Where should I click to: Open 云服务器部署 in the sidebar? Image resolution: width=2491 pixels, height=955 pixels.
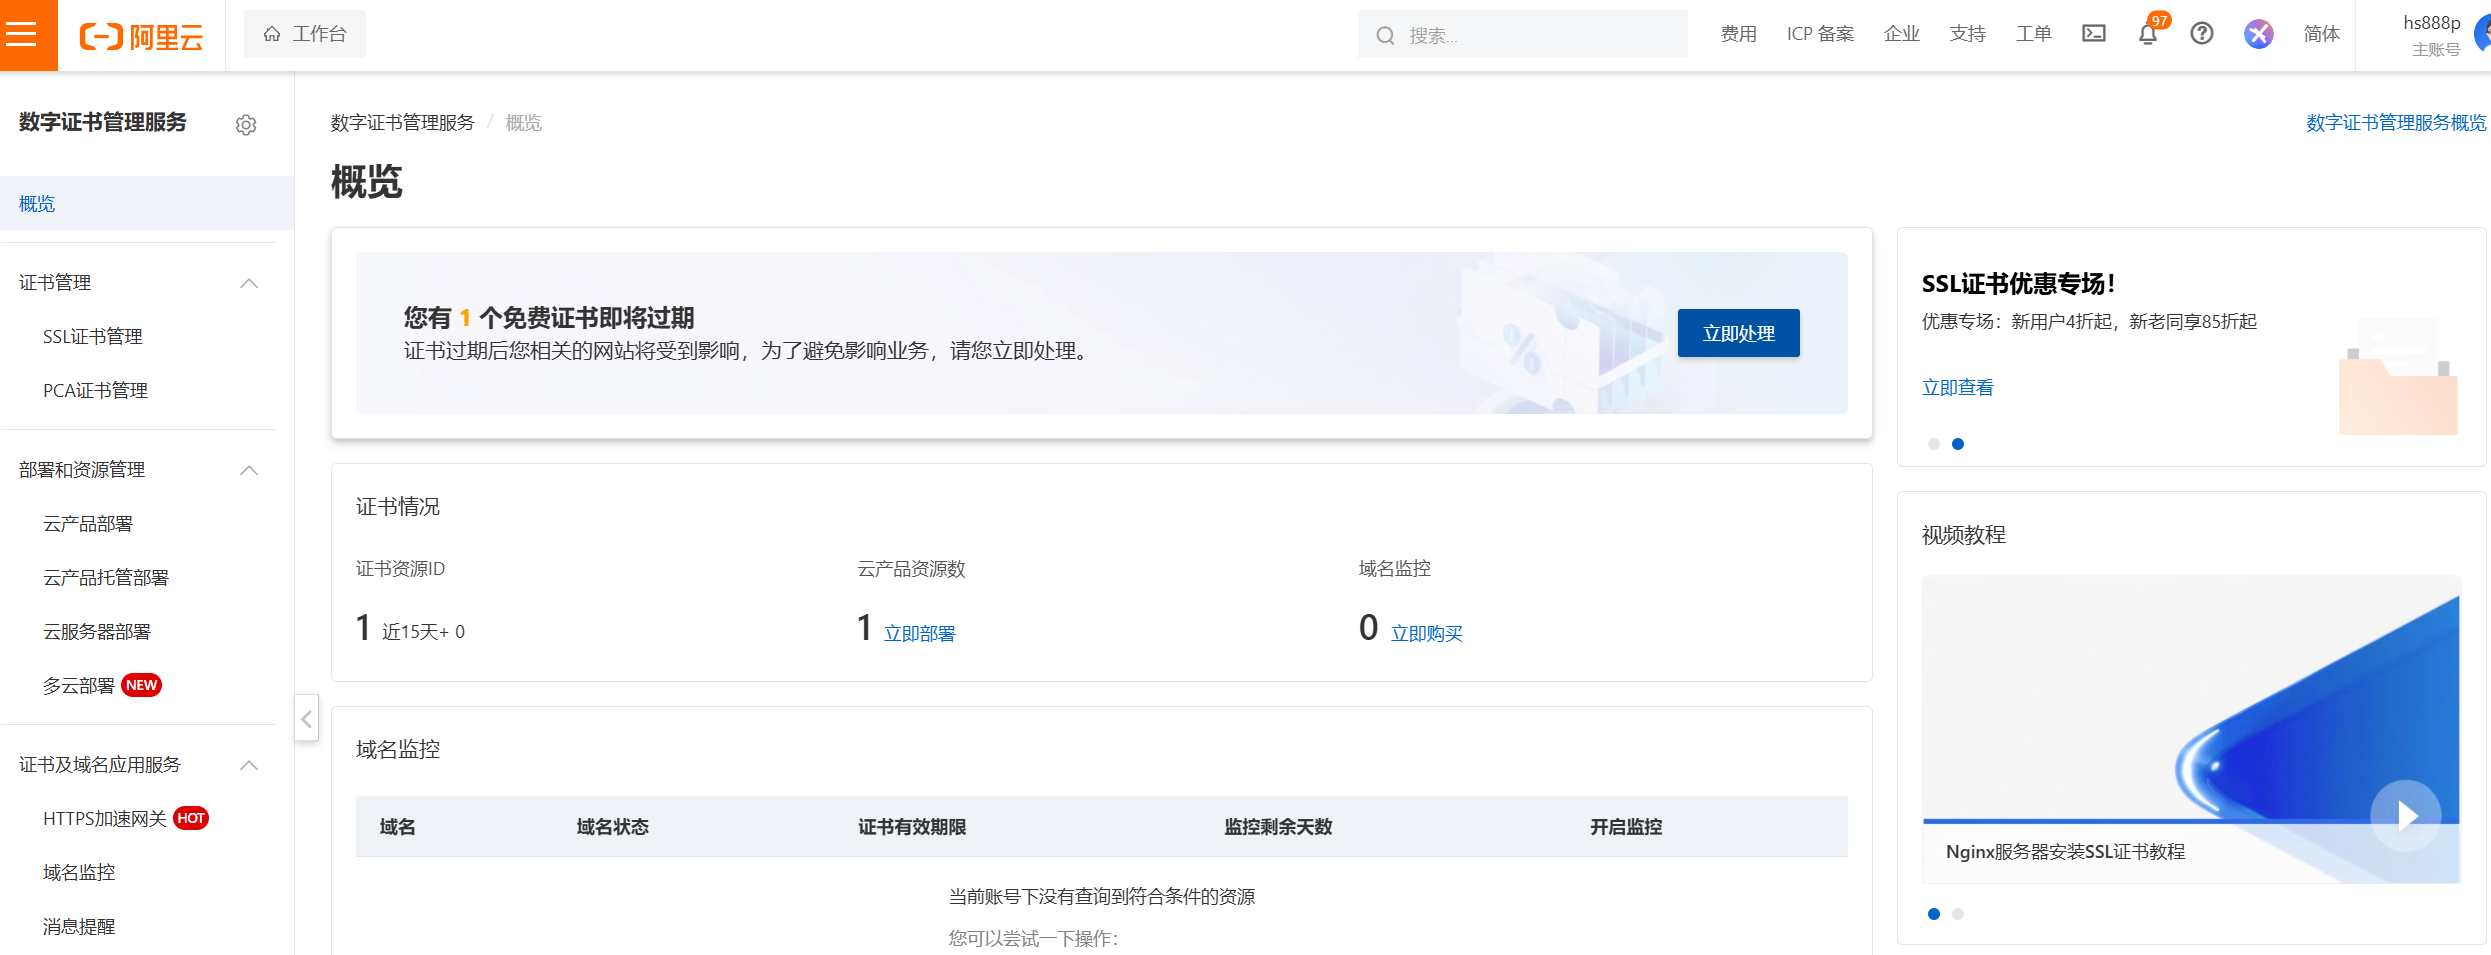click(x=97, y=632)
